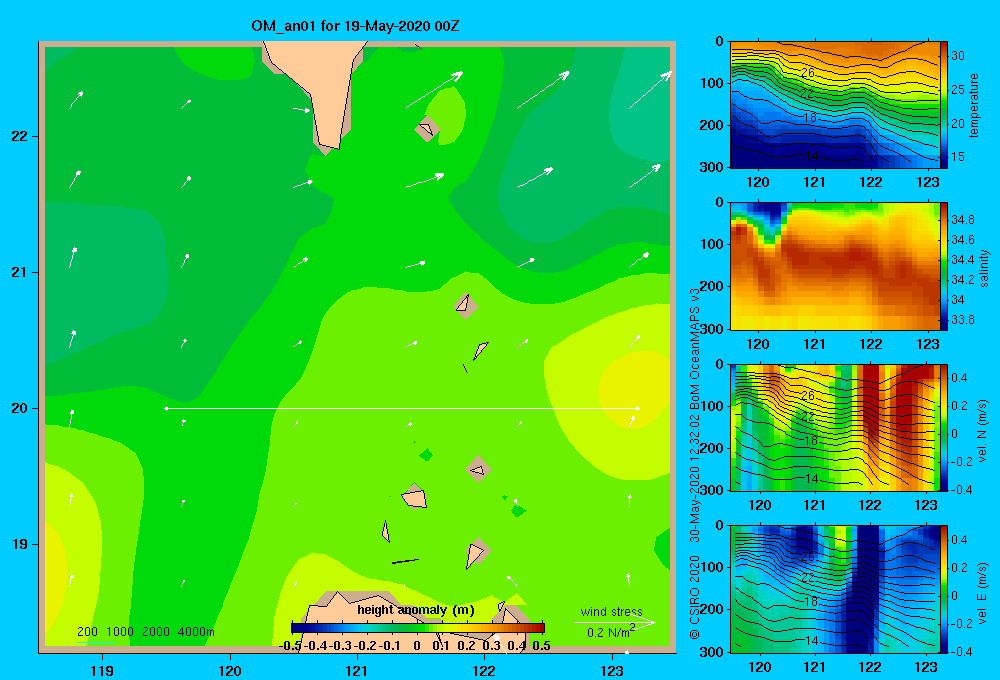Select the "vel. E (m/s)" label
This screenshot has height=680, width=1000.
982,592
